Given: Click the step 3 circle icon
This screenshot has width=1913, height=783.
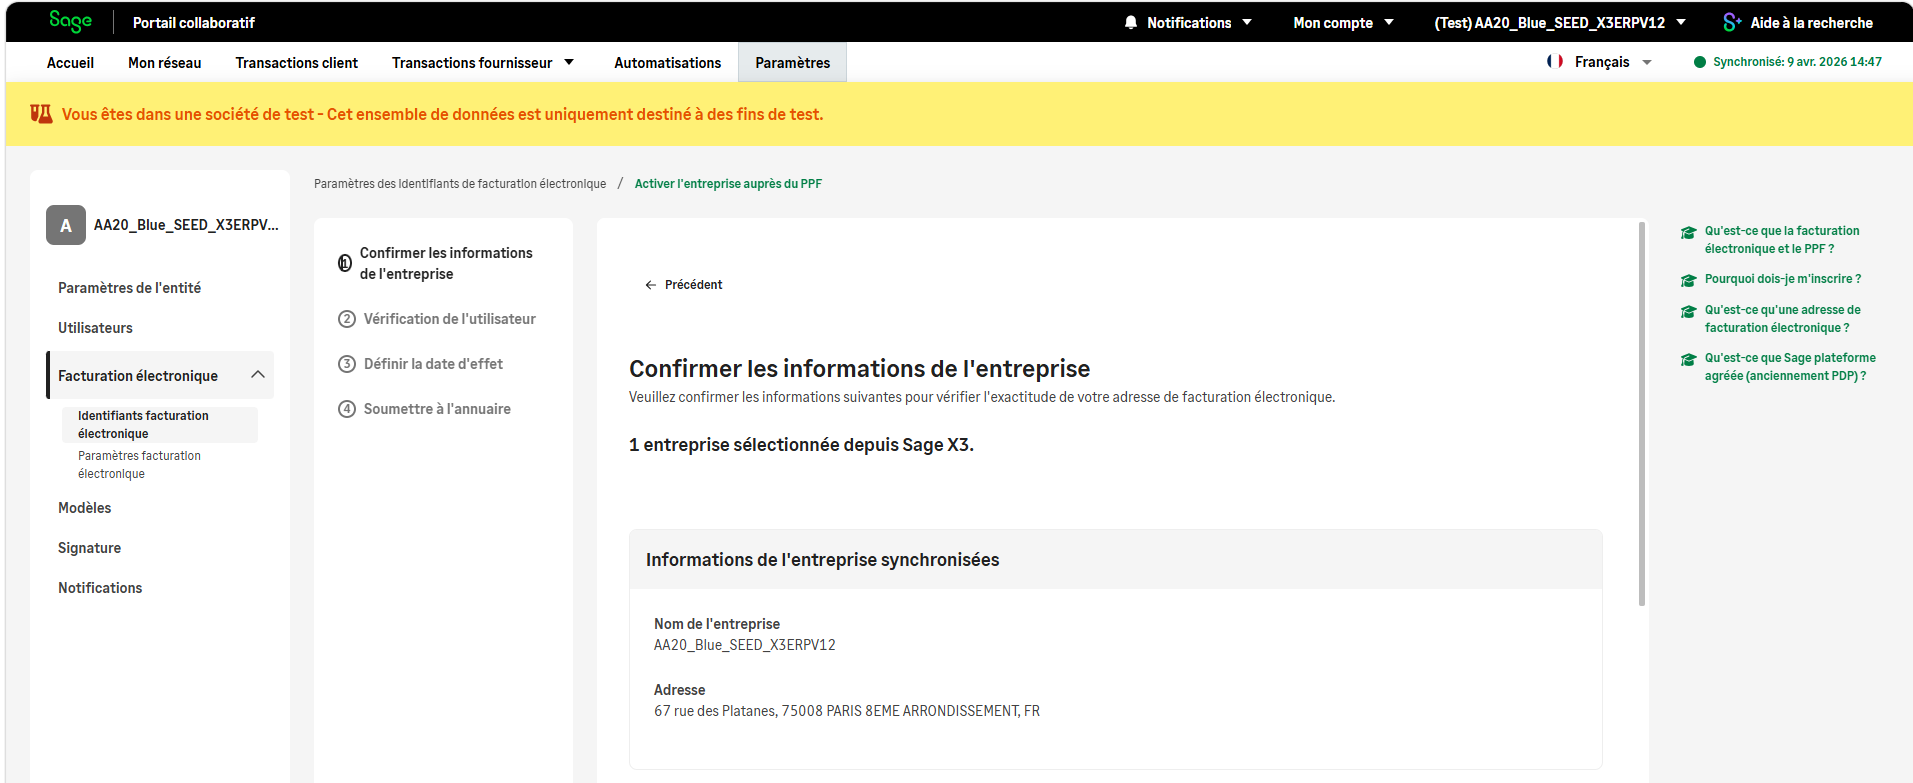Looking at the screenshot, I should coord(347,364).
